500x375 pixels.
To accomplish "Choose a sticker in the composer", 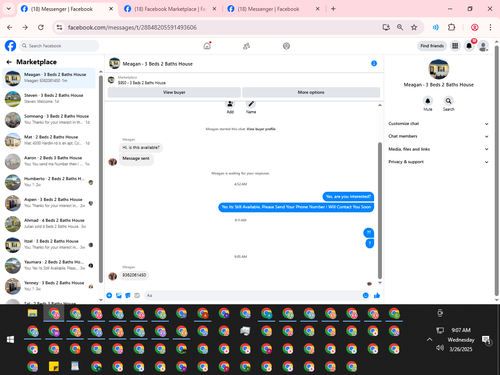I will 128,295.
